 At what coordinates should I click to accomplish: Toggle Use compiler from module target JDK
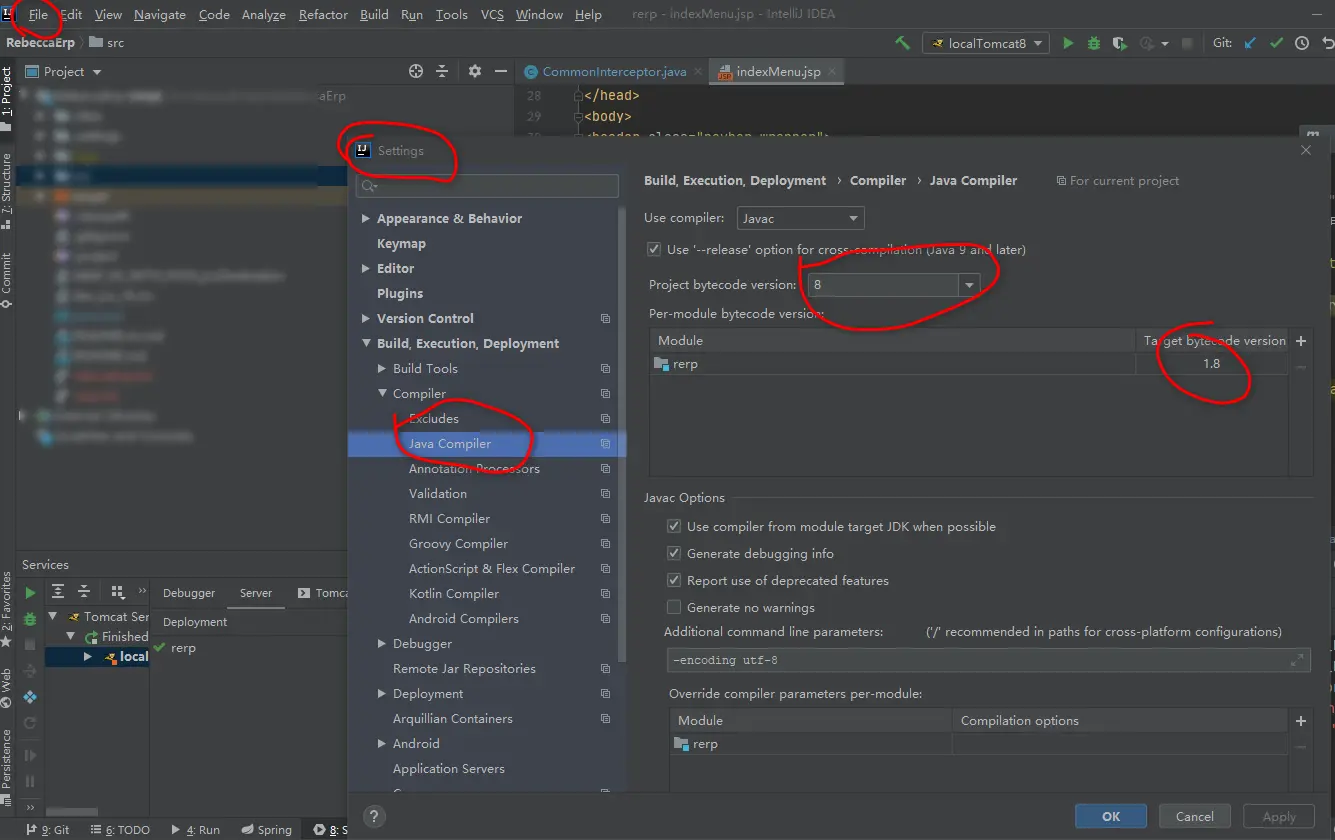coord(674,526)
